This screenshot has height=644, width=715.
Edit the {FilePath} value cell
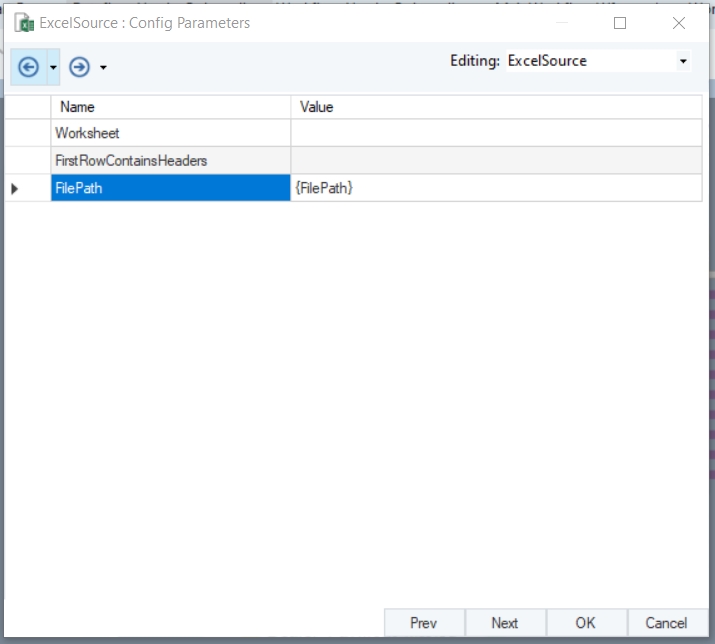[496, 187]
